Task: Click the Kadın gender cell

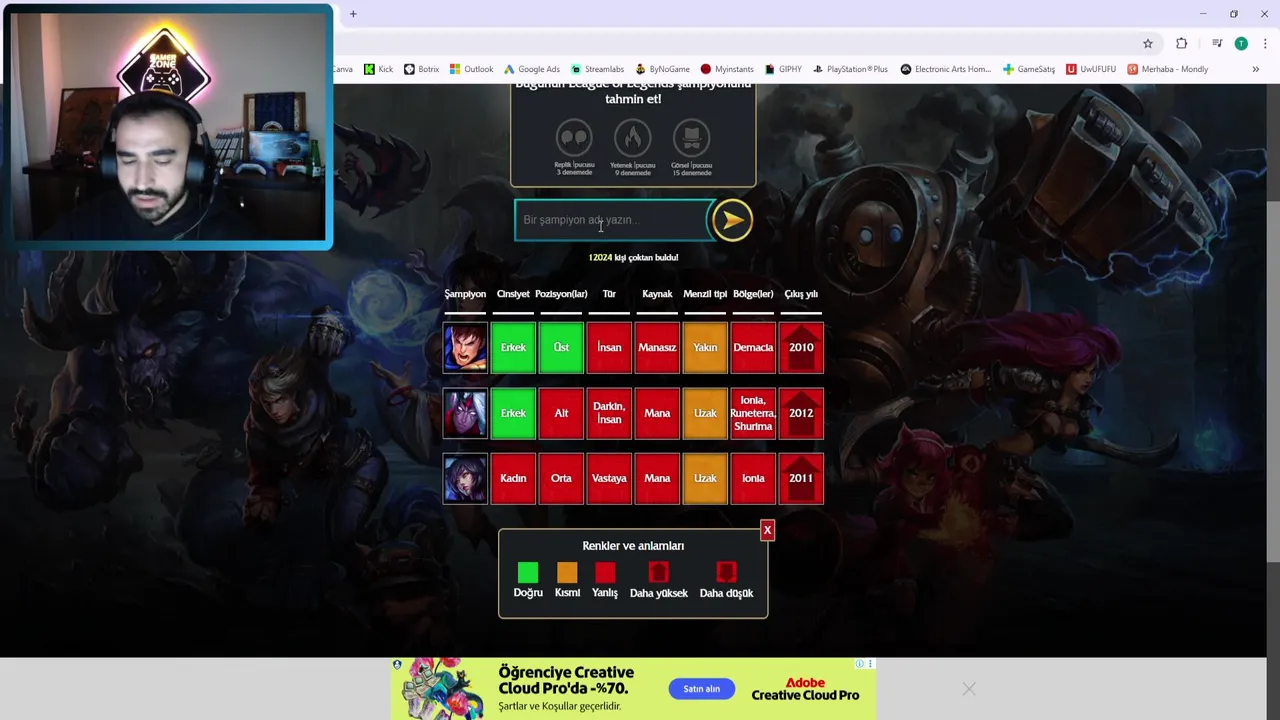Action: 513,478
